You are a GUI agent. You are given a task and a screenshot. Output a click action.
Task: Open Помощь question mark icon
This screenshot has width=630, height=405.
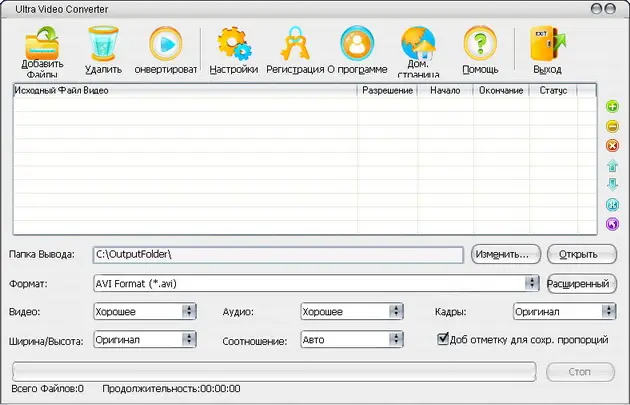[480, 43]
